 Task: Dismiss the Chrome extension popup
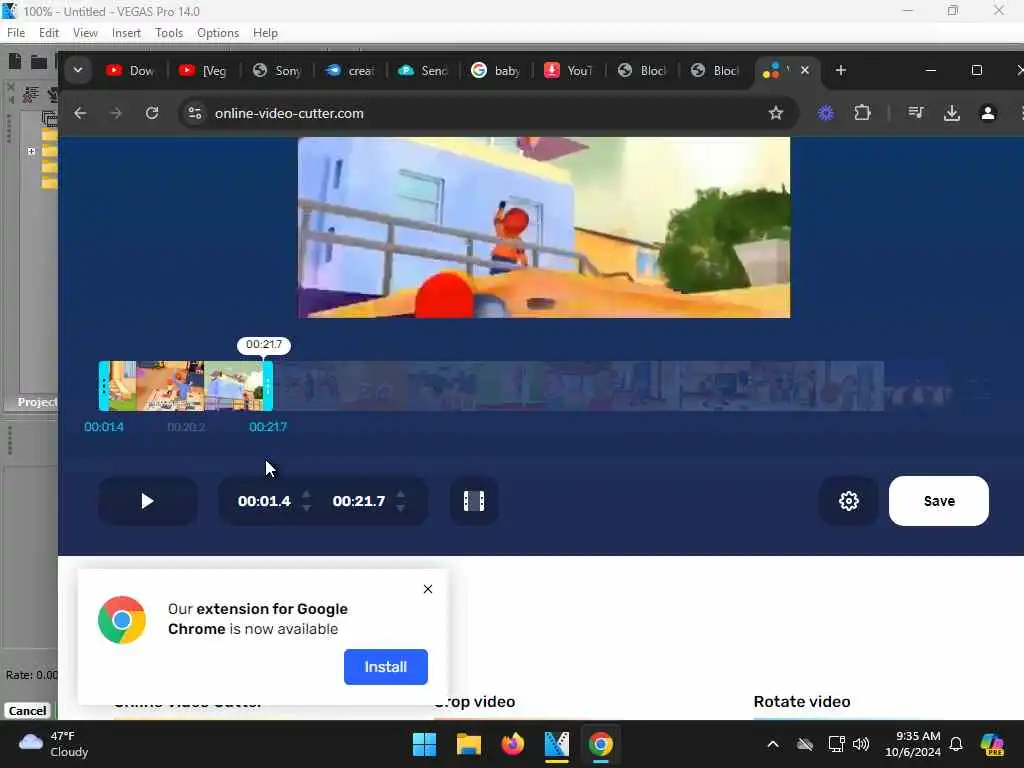coord(428,589)
